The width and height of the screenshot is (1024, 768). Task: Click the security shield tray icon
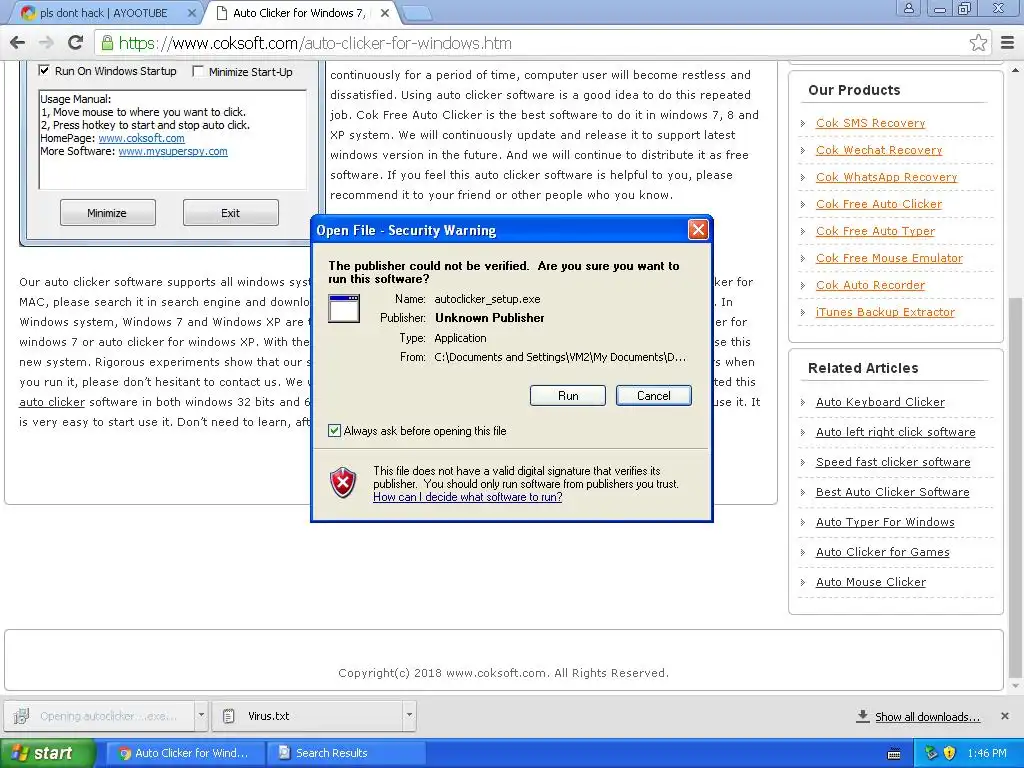[950, 753]
